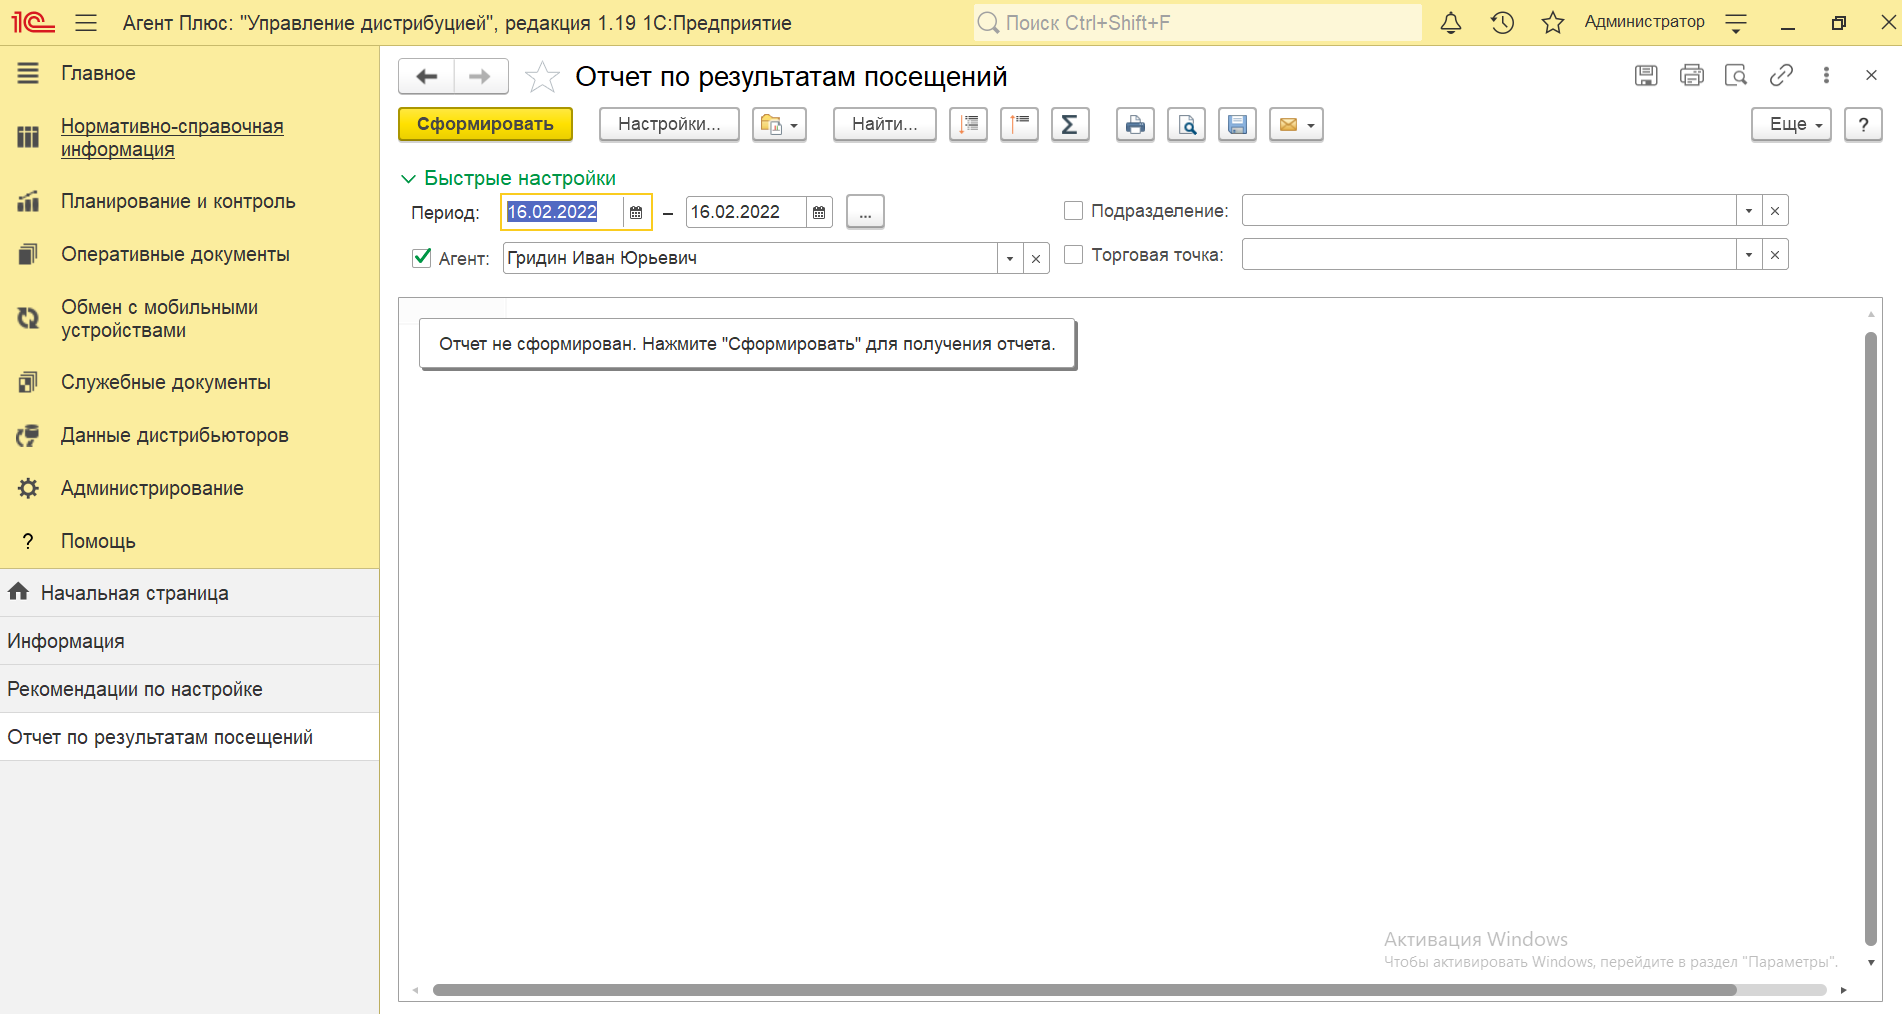The image size is (1902, 1014).
Task: Enable the Торговая точка checkbox
Action: 1074,255
